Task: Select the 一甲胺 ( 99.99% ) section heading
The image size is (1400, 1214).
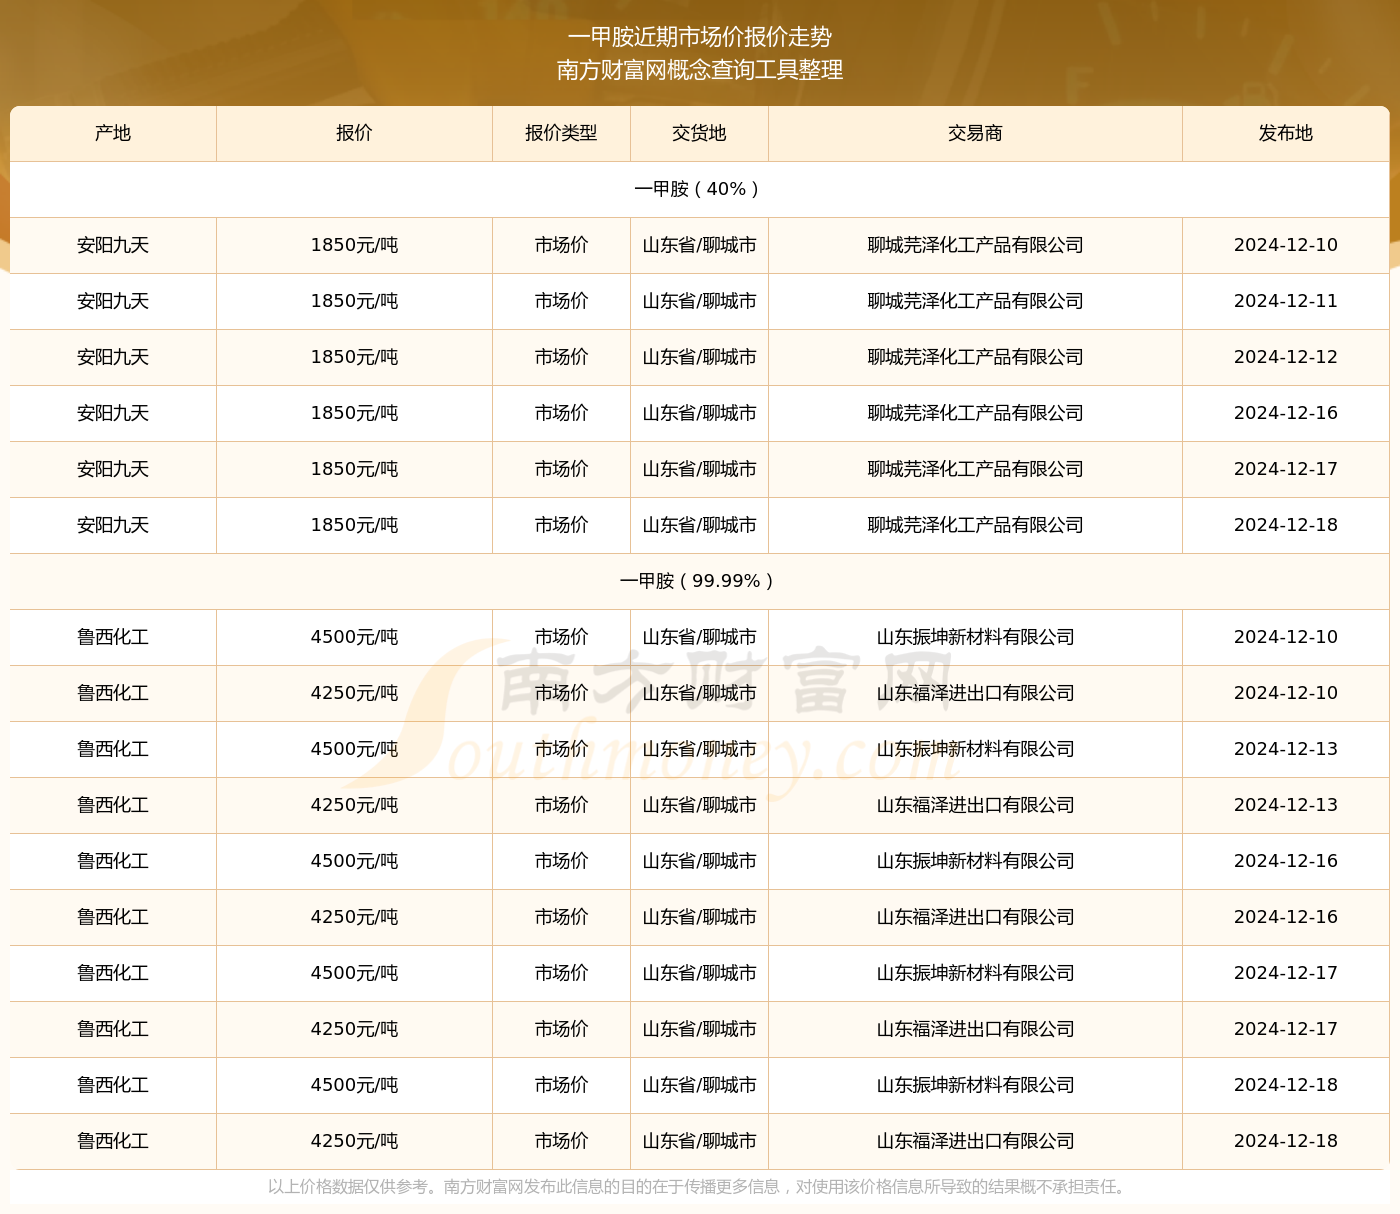Action: coord(697,581)
